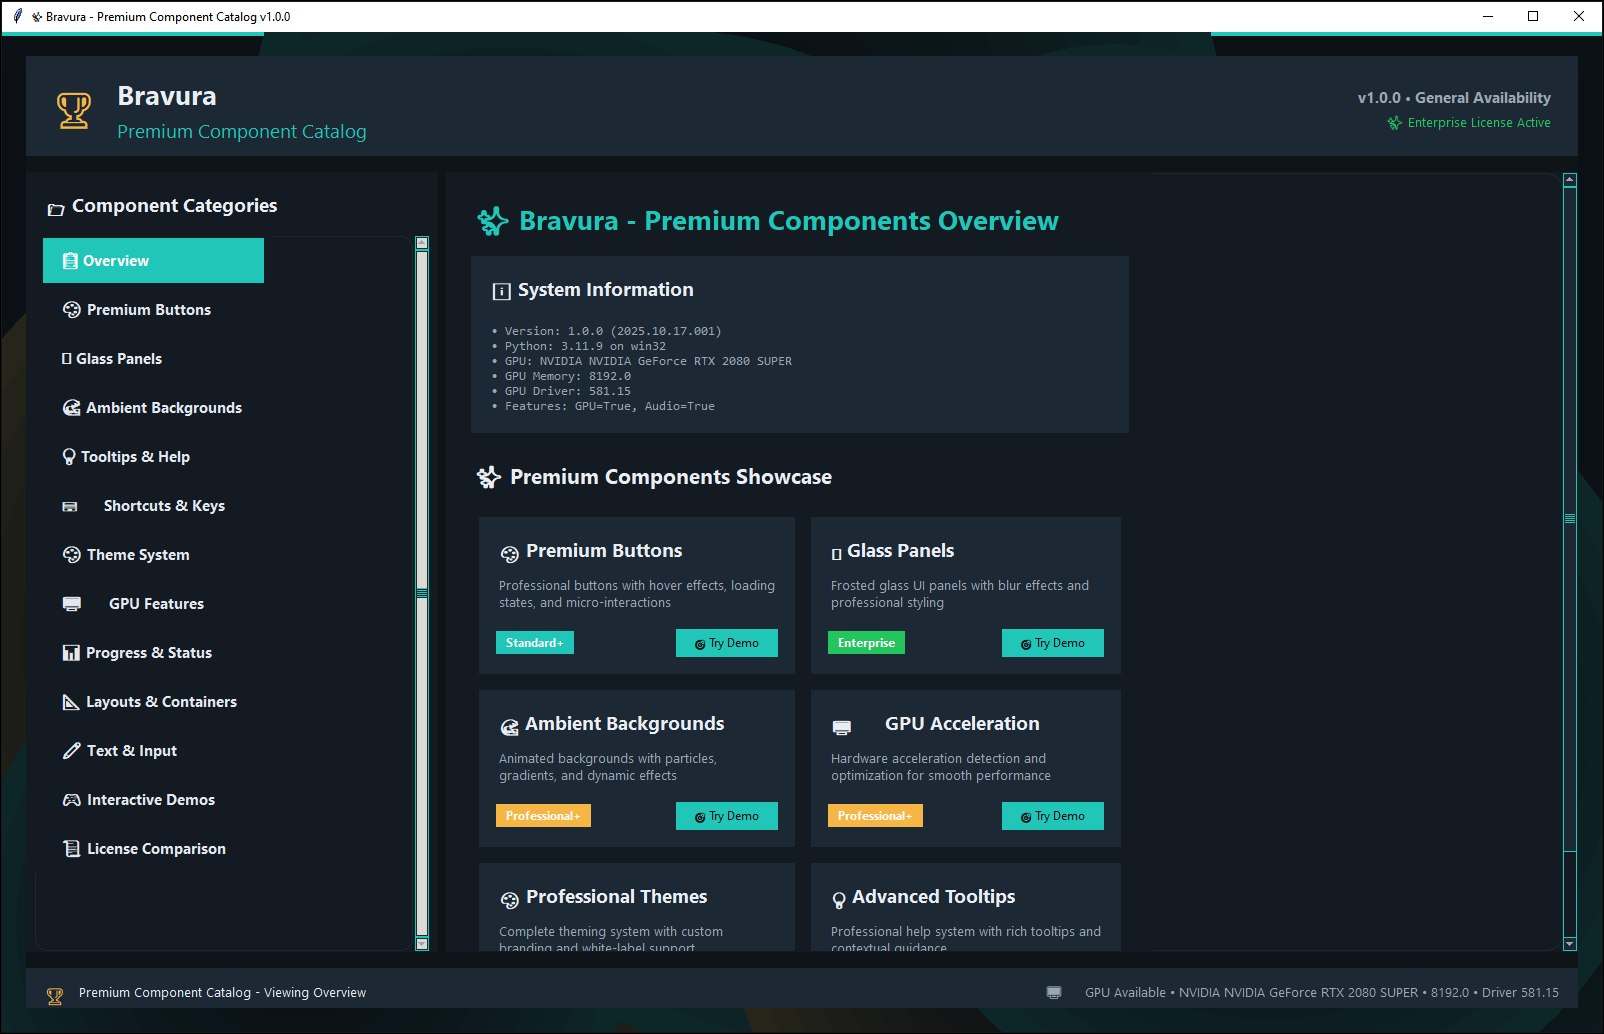Image resolution: width=1604 pixels, height=1034 pixels.
Task: Click the Glass Panels icon in the sidebar
Action: coord(67,358)
